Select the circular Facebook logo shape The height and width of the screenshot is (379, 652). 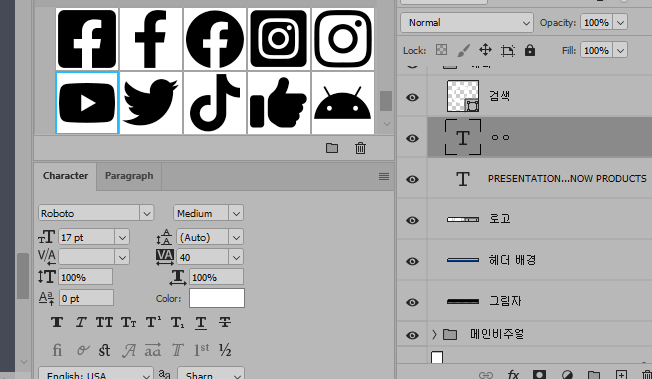pyautogui.click(x=215, y=39)
